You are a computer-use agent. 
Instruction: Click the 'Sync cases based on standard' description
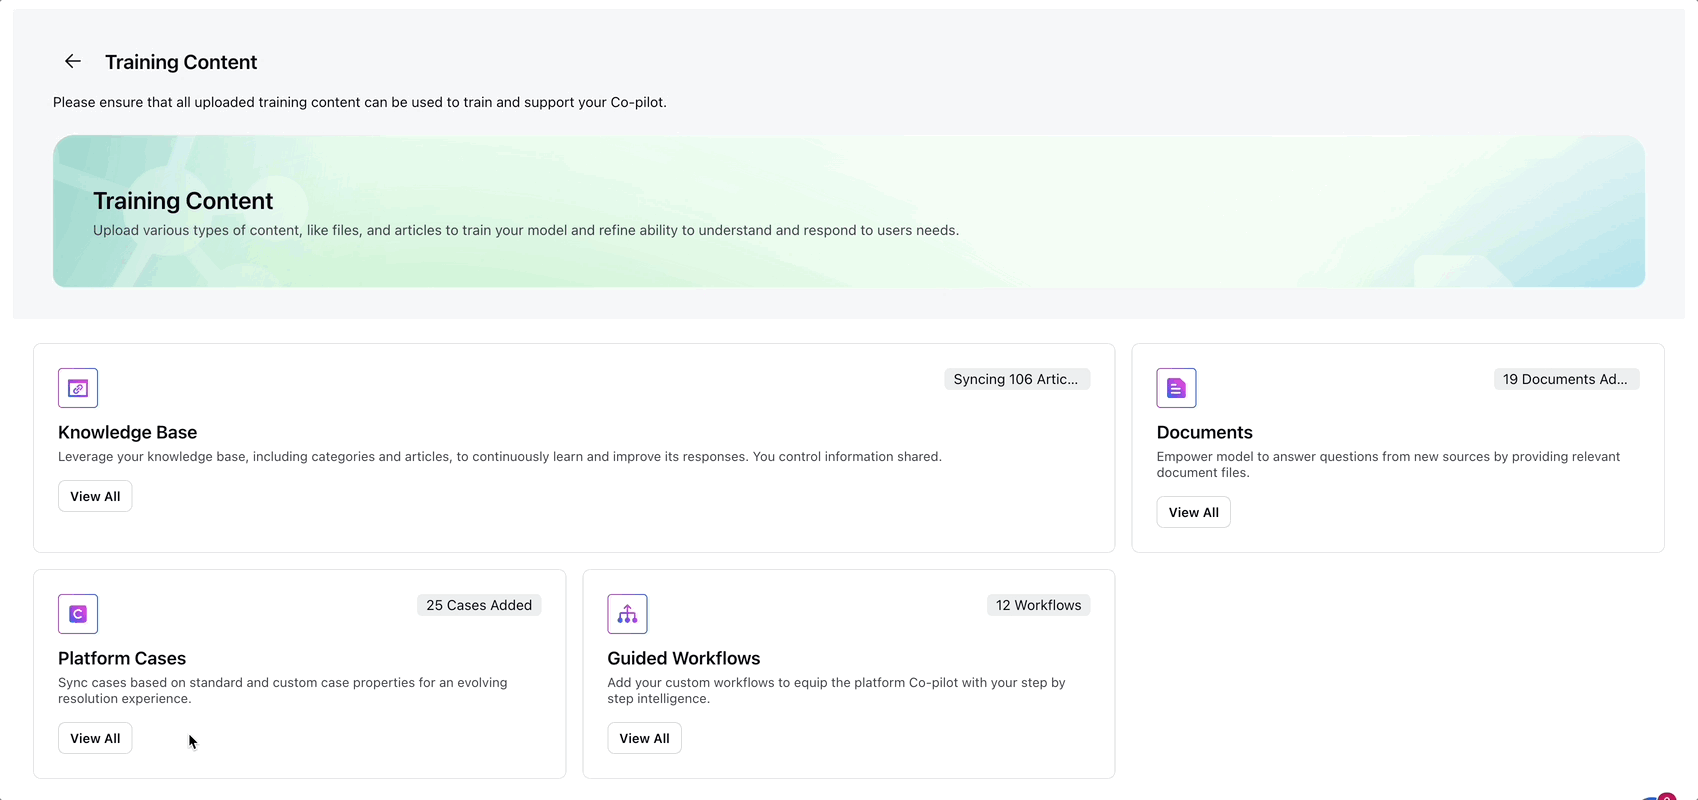point(282,690)
